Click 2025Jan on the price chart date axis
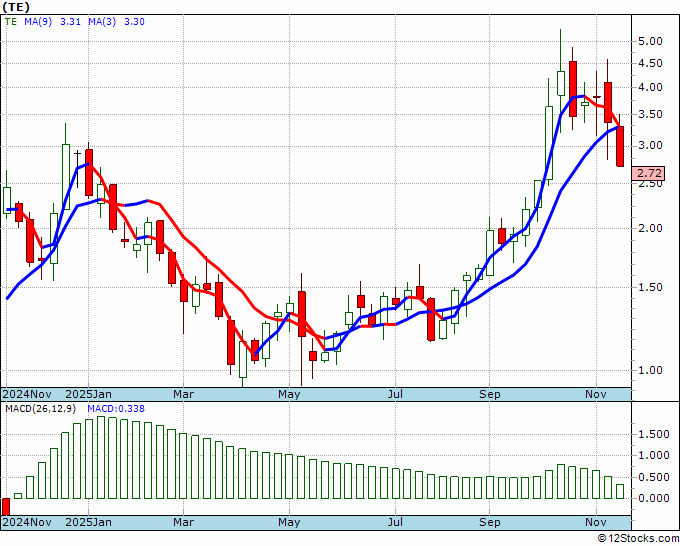680x546 pixels. [88, 394]
